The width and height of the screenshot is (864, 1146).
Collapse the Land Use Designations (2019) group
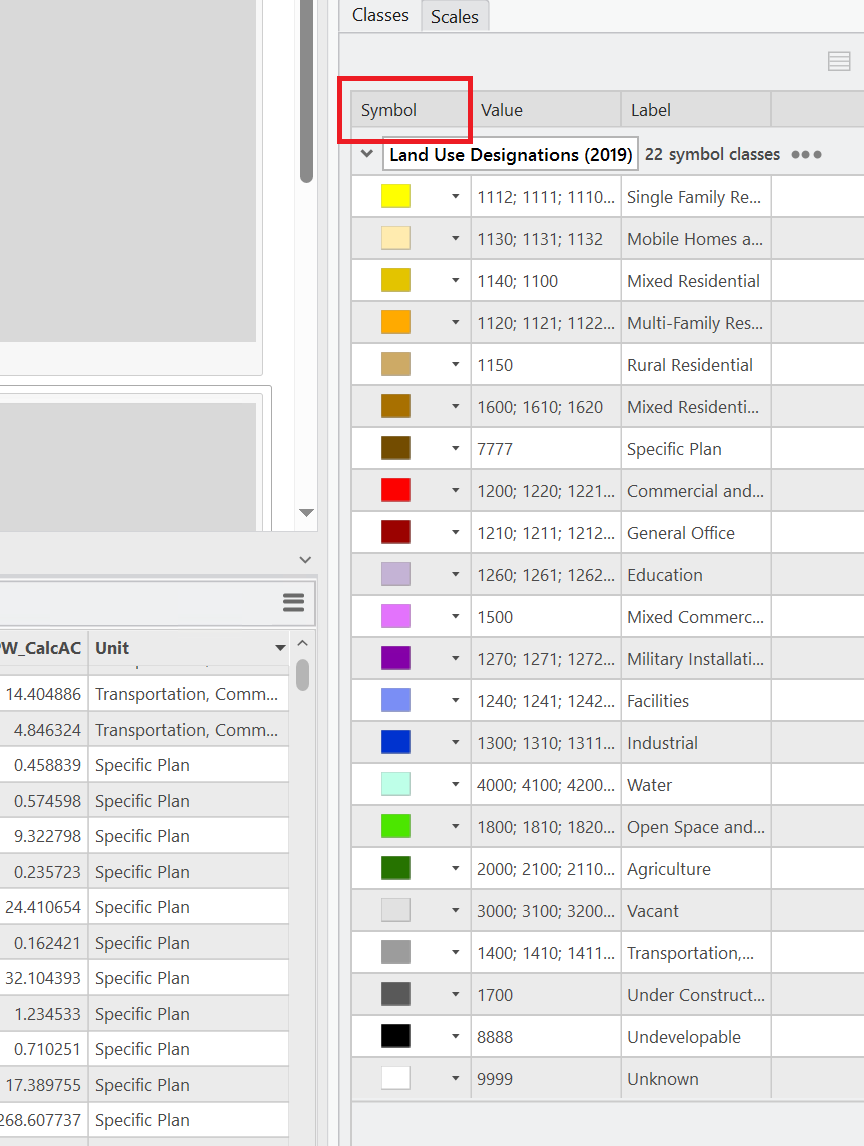366,154
